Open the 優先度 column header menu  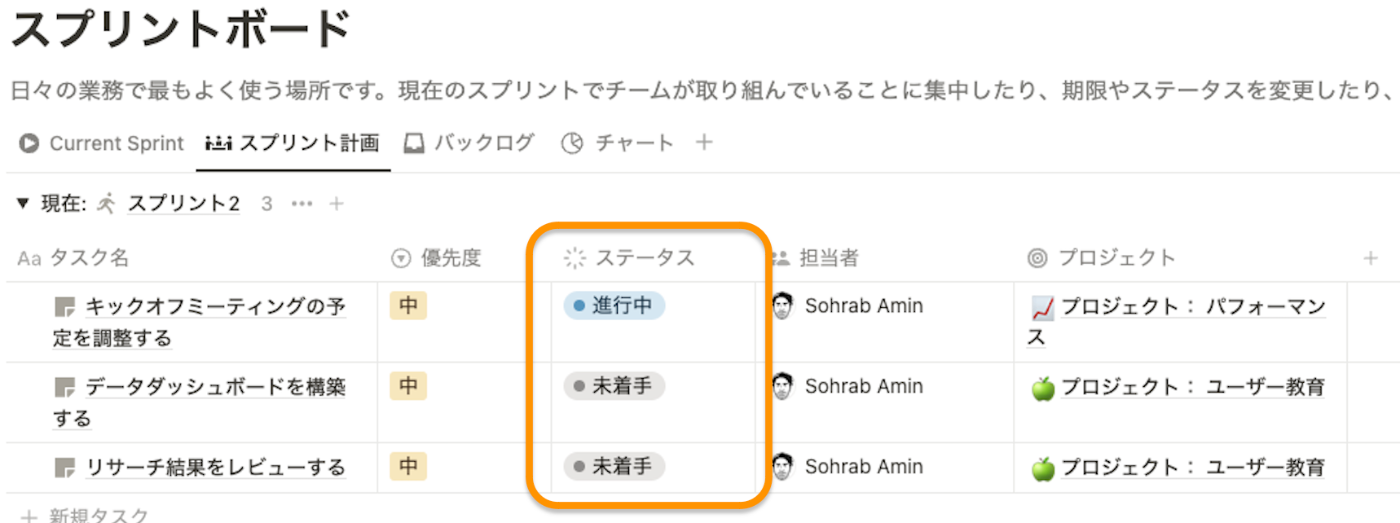click(436, 258)
